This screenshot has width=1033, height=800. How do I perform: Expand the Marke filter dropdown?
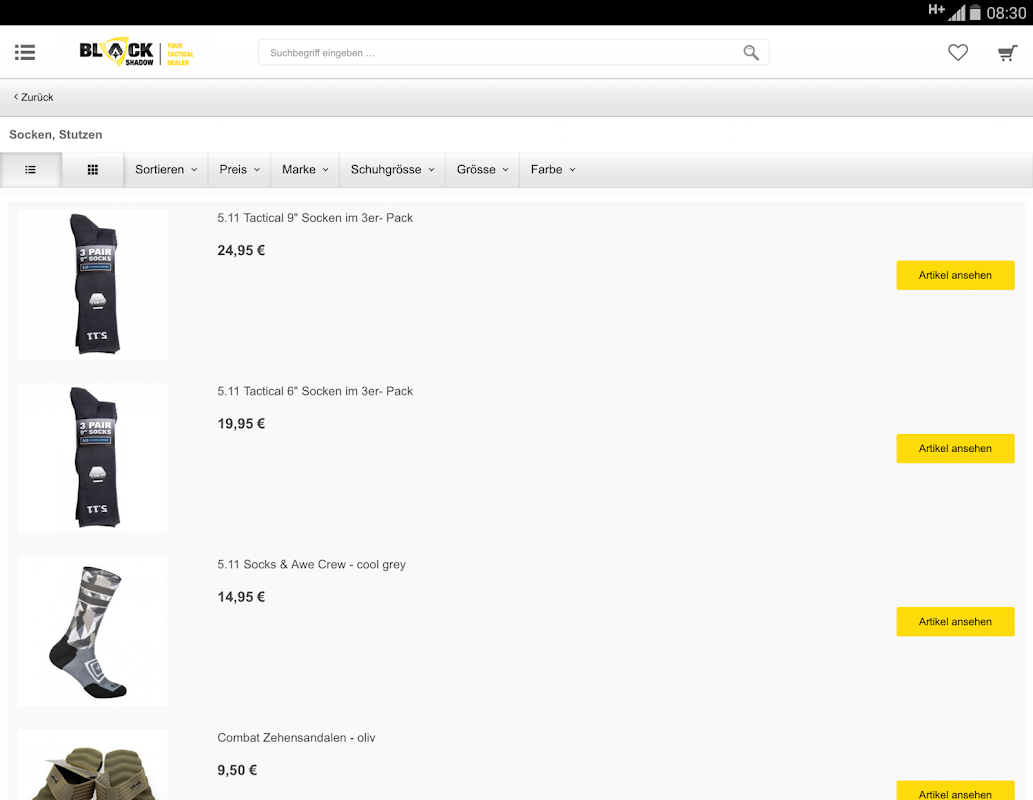(x=305, y=170)
